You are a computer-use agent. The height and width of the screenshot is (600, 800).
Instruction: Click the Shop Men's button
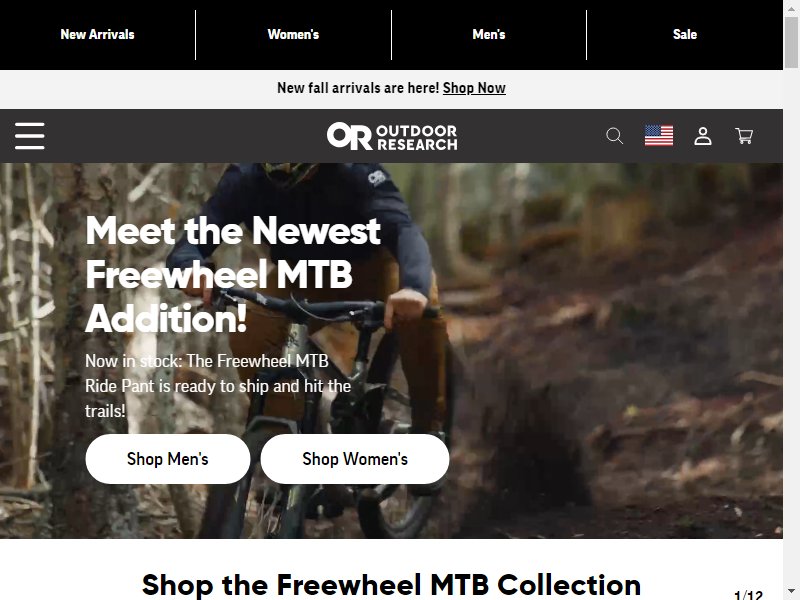168,459
